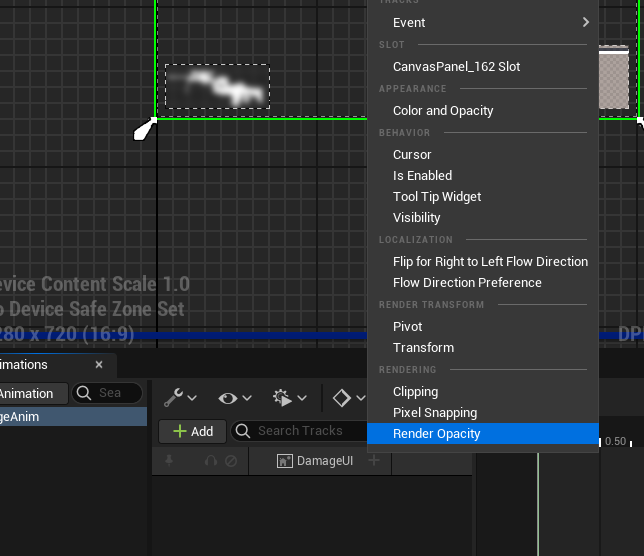Focus the animation search field
This screenshot has height=556, width=644.
(107, 393)
